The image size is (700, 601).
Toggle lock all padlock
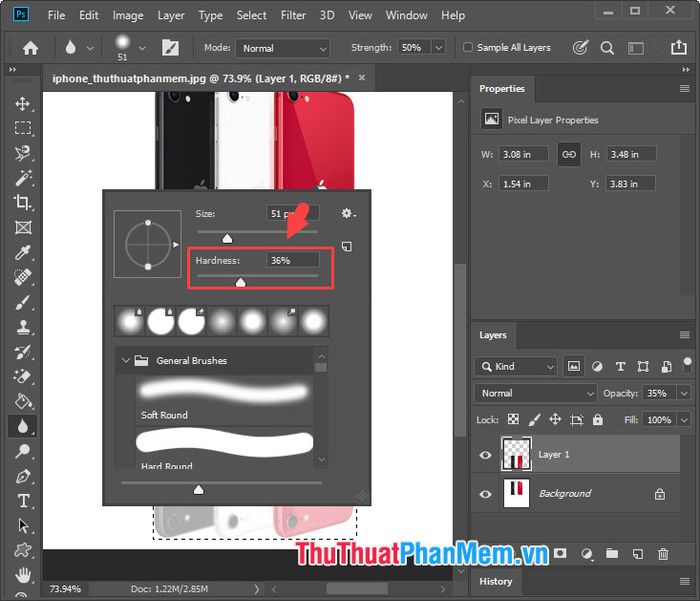coord(597,419)
